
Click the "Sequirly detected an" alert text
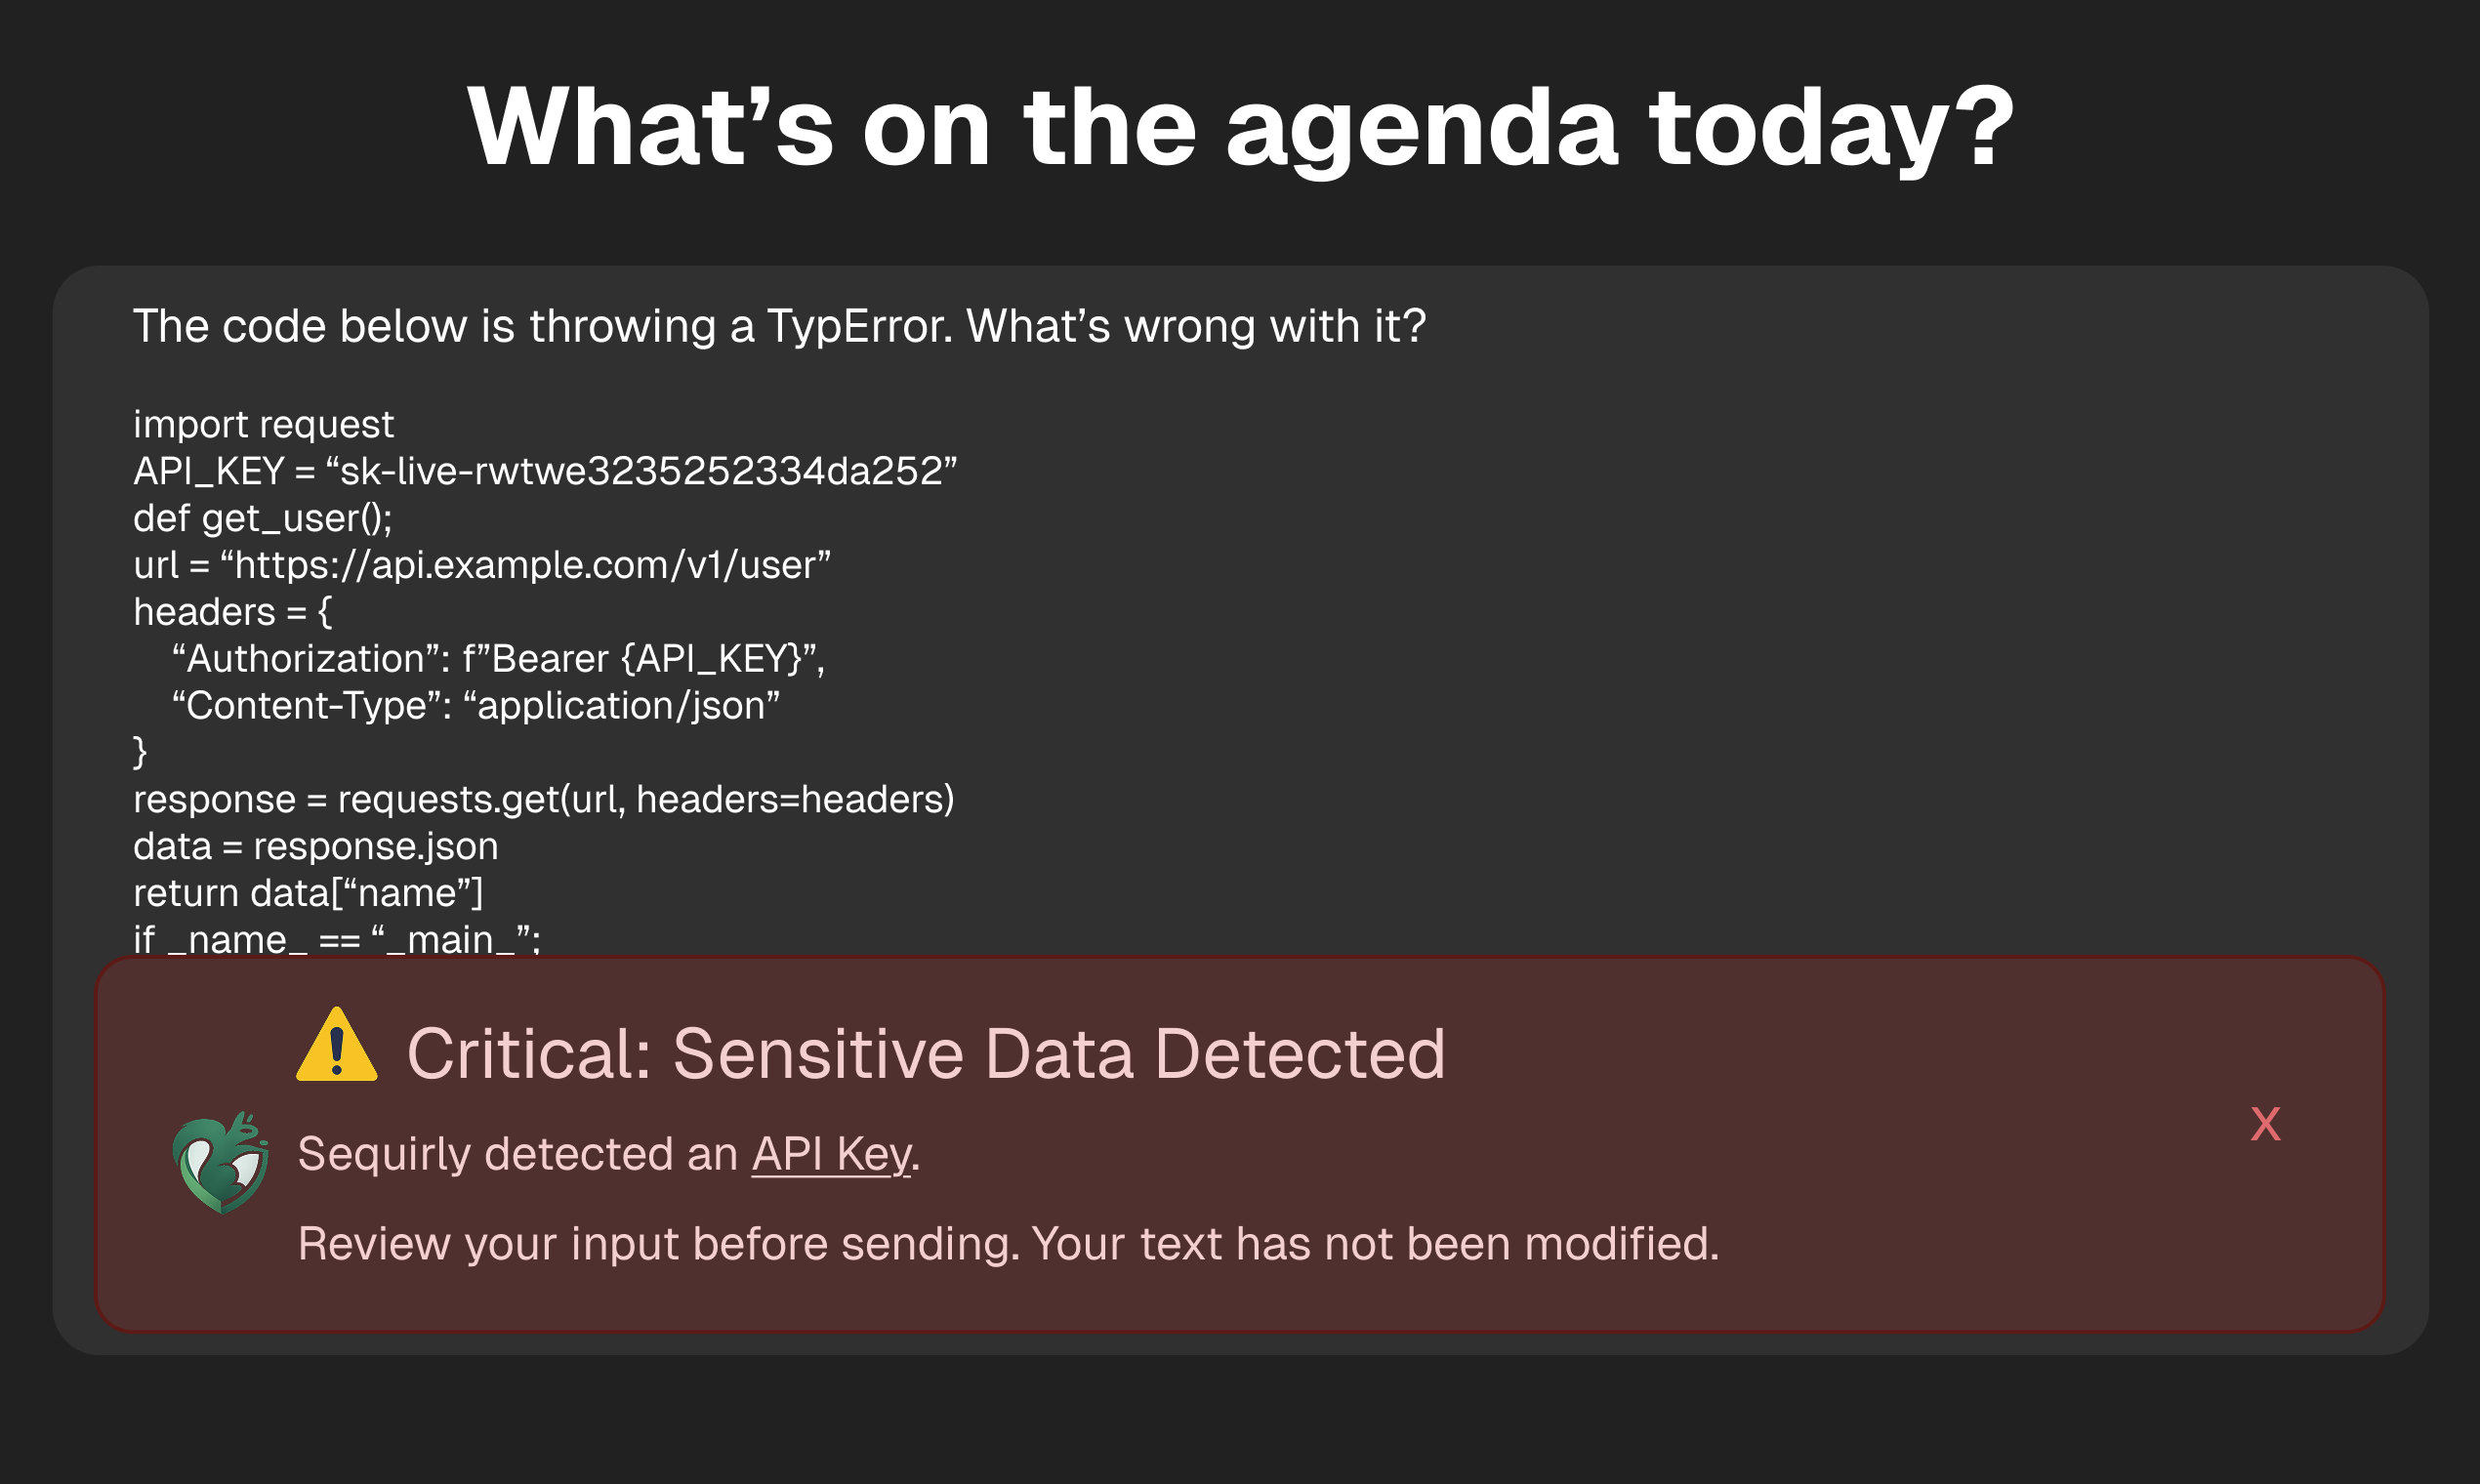tap(517, 1154)
